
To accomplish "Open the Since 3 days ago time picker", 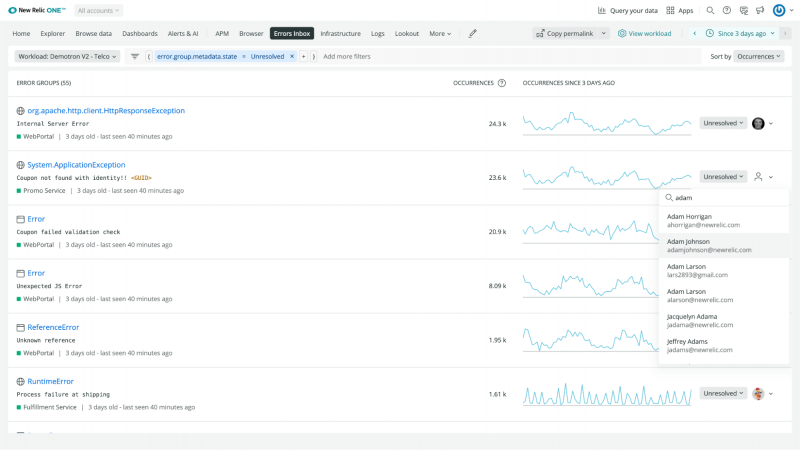I will (x=740, y=34).
